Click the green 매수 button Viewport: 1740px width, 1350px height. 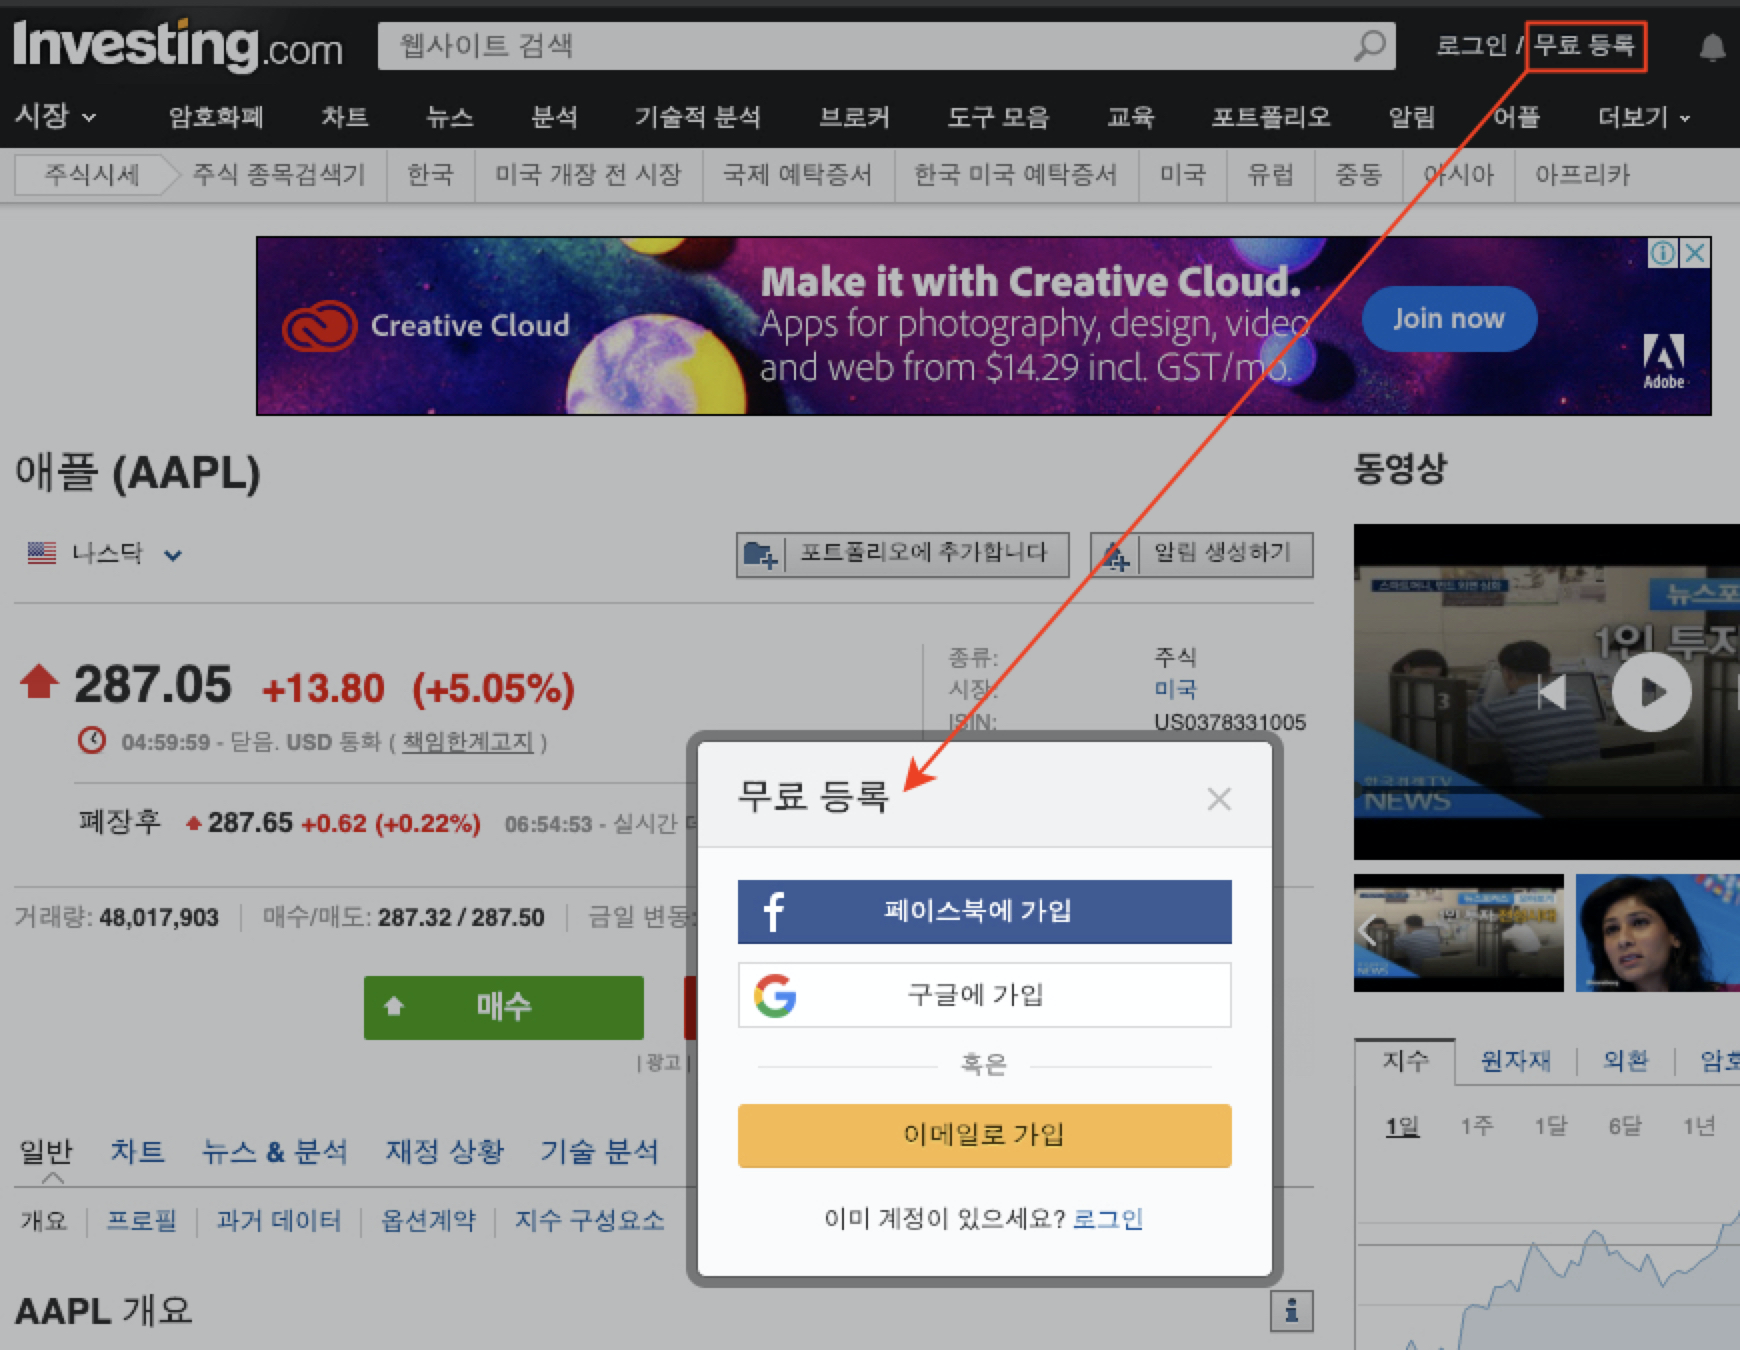tap(504, 1007)
